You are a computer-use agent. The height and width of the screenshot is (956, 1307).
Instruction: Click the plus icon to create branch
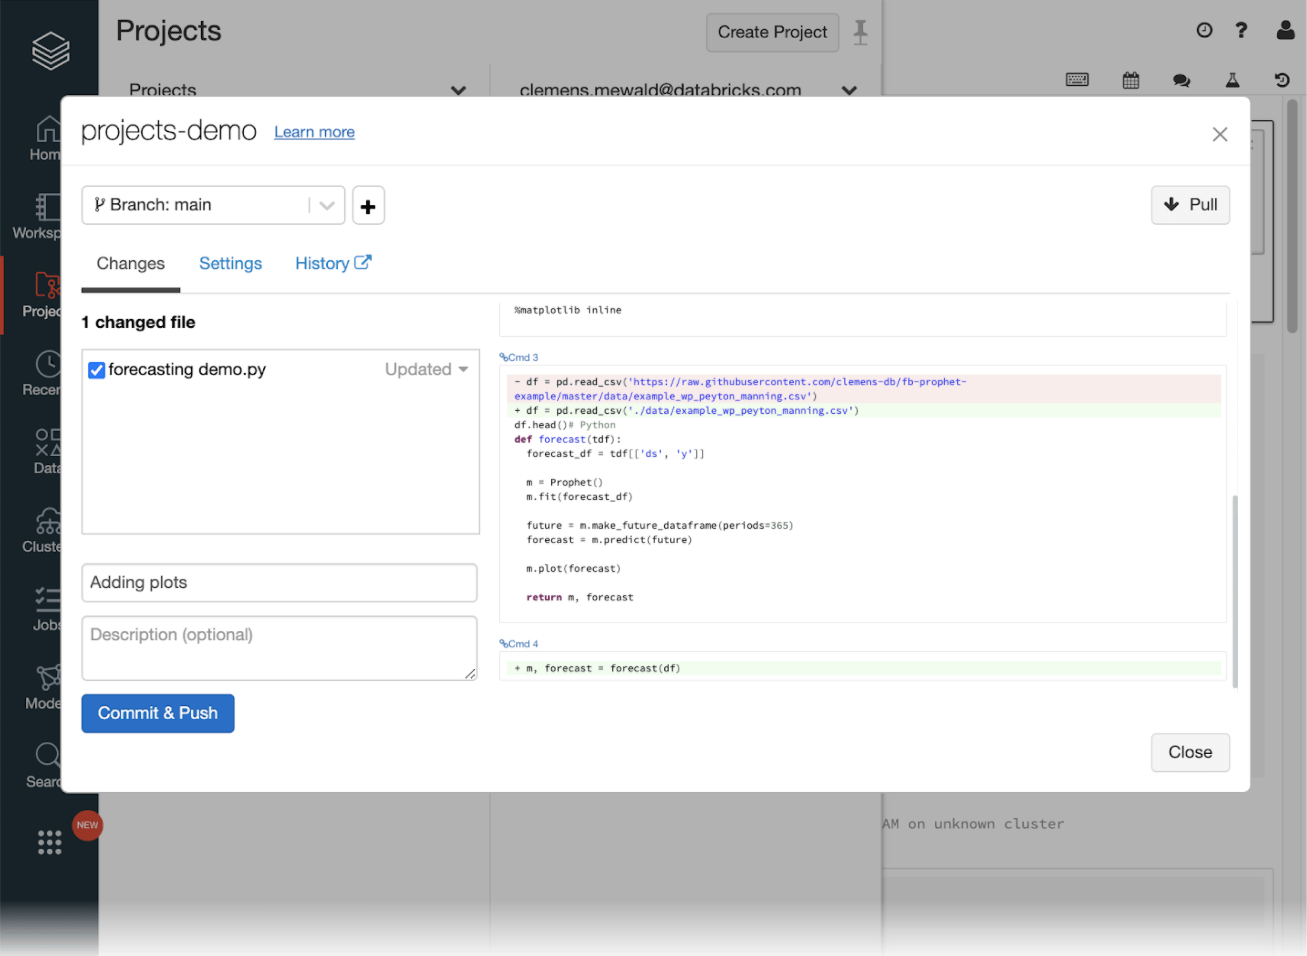pos(368,206)
